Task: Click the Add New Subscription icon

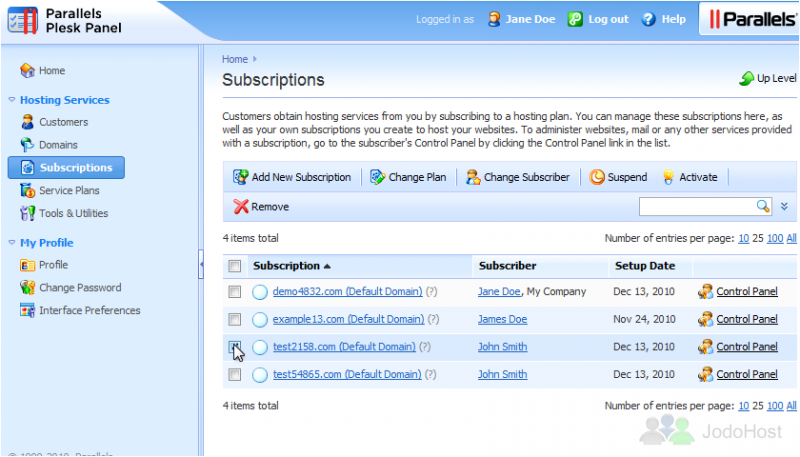Action: coord(240,177)
